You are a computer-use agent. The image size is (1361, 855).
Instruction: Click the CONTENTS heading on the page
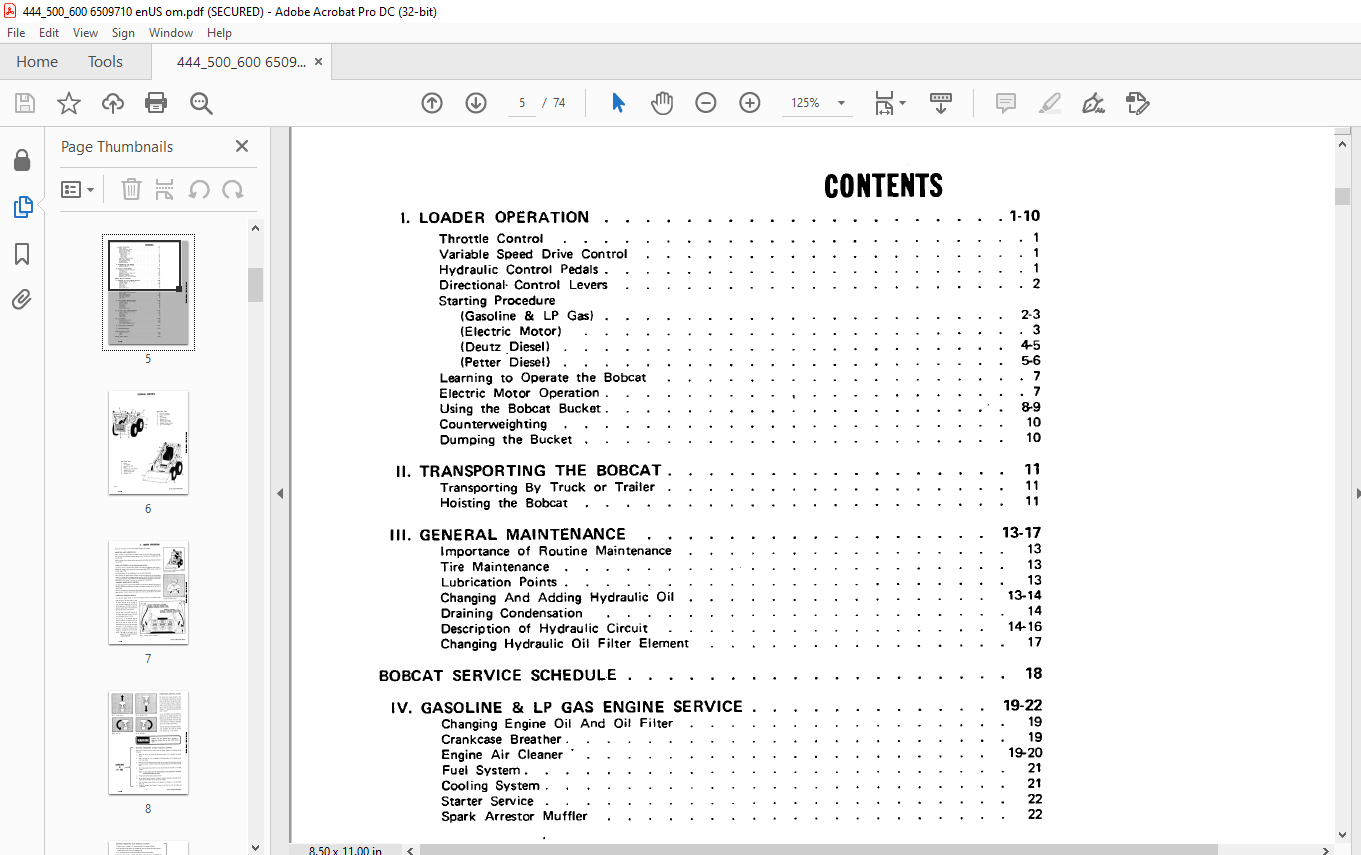click(883, 186)
